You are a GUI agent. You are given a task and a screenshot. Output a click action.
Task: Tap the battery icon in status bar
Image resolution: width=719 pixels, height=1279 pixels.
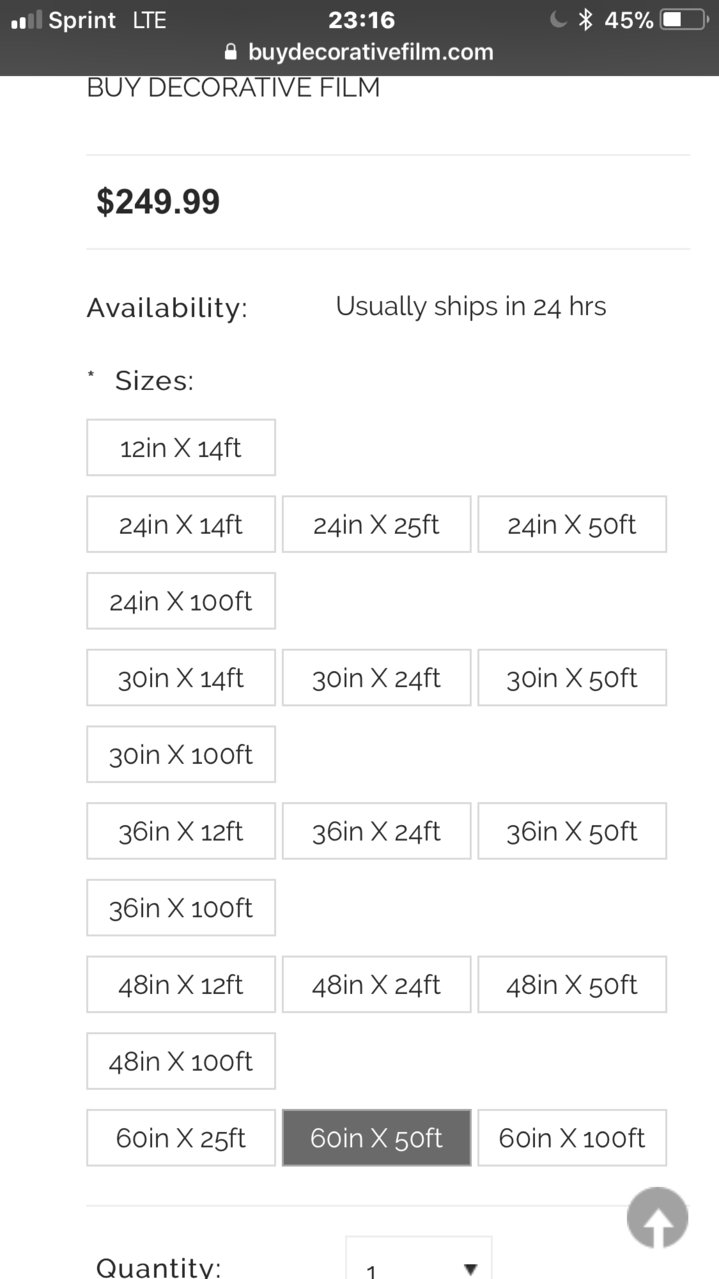[684, 20]
